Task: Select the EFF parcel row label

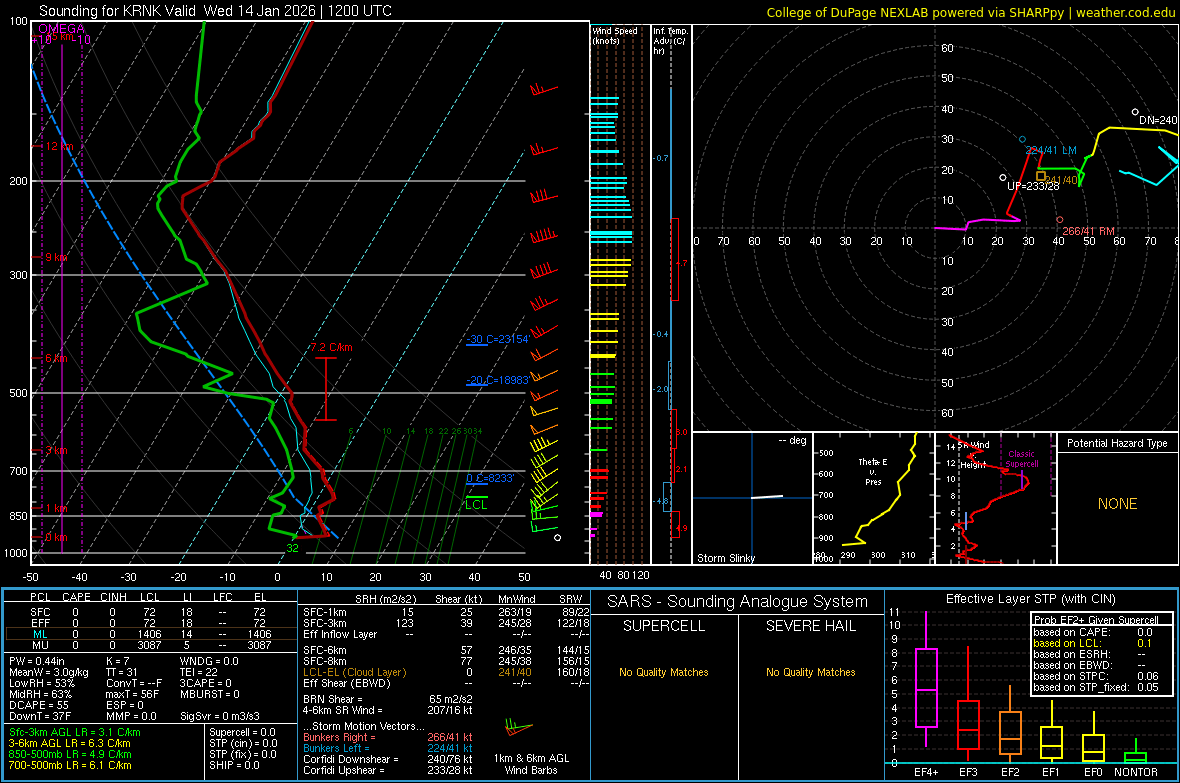Action: point(40,623)
